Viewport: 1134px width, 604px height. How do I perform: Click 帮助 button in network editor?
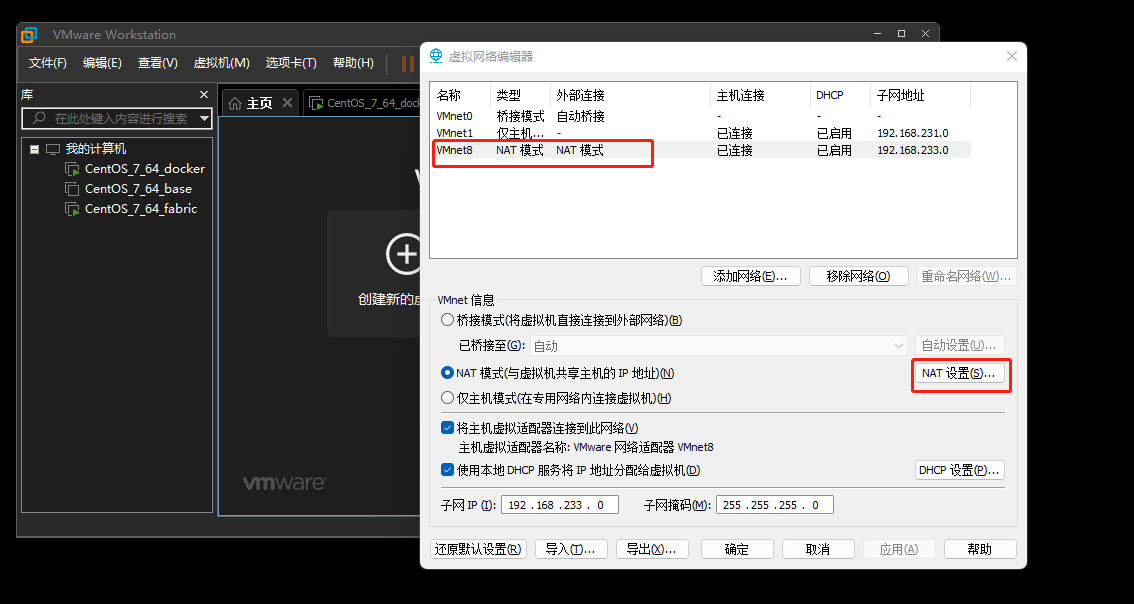tap(980, 549)
